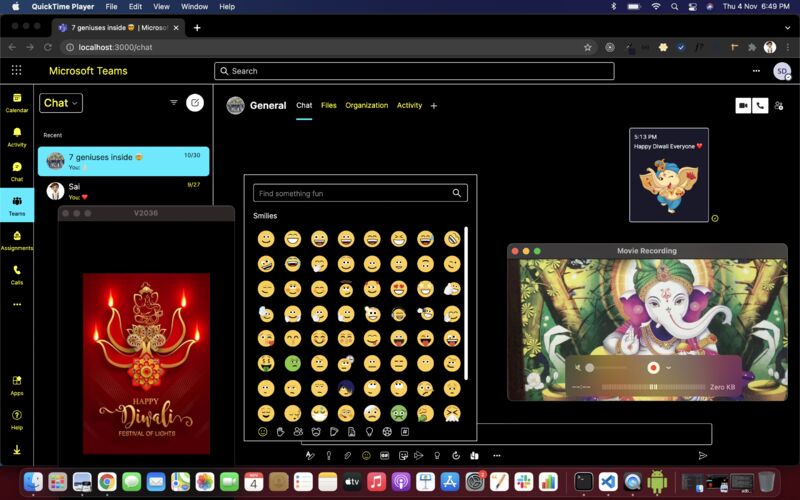This screenshot has width=800, height=500.
Task: Open Activity bell in sidebar
Action: coord(17,137)
